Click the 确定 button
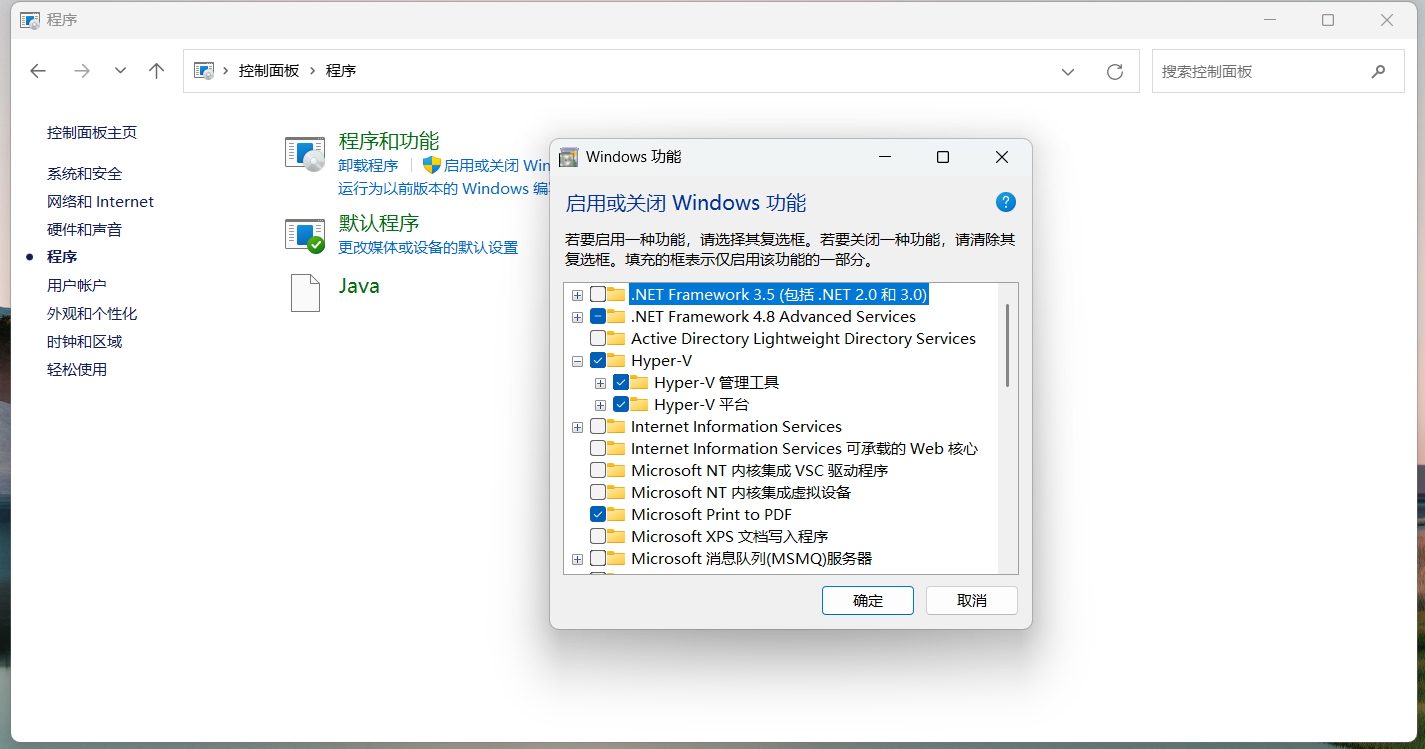Viewport: 1425px width, 749px height. click(x=868, y=600)
